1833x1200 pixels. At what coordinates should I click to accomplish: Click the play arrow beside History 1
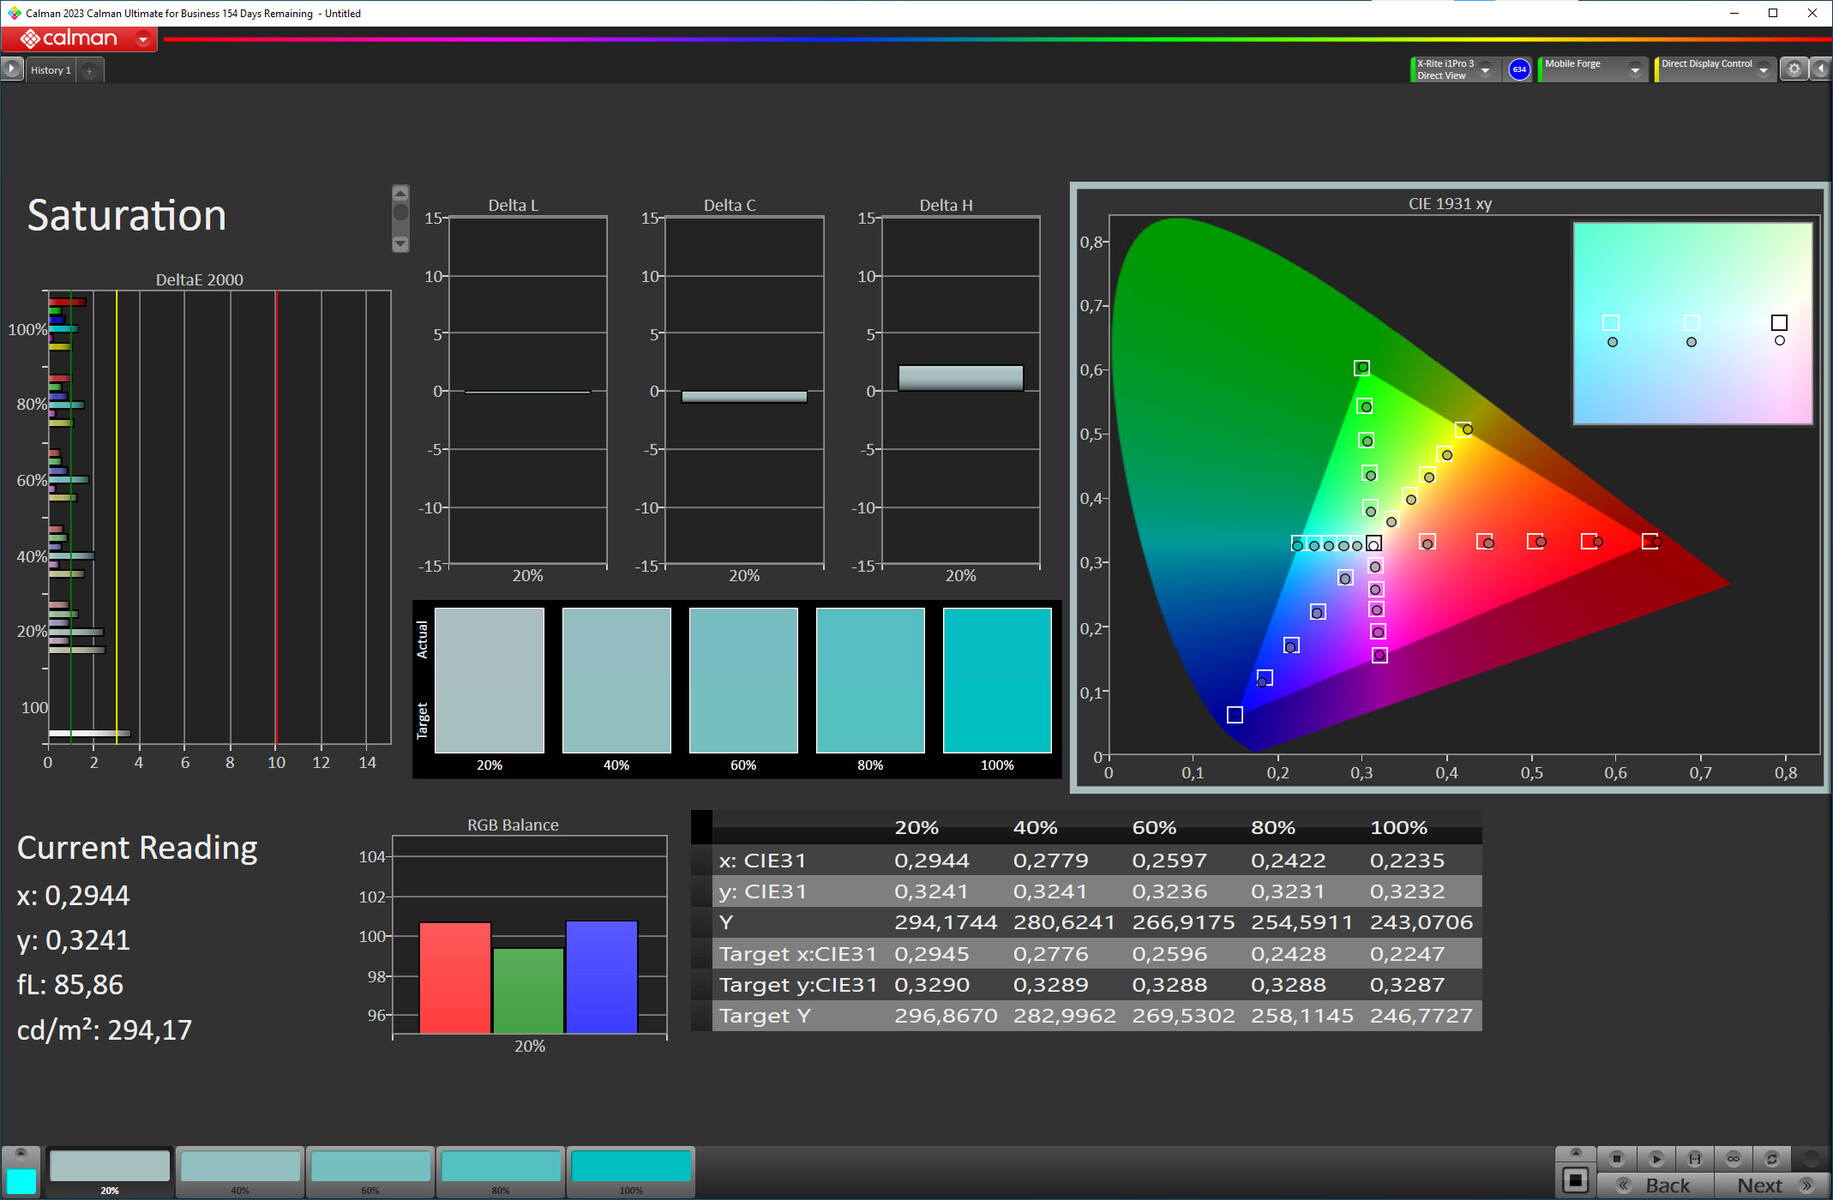pyautogui.click(x=12, y=69)
